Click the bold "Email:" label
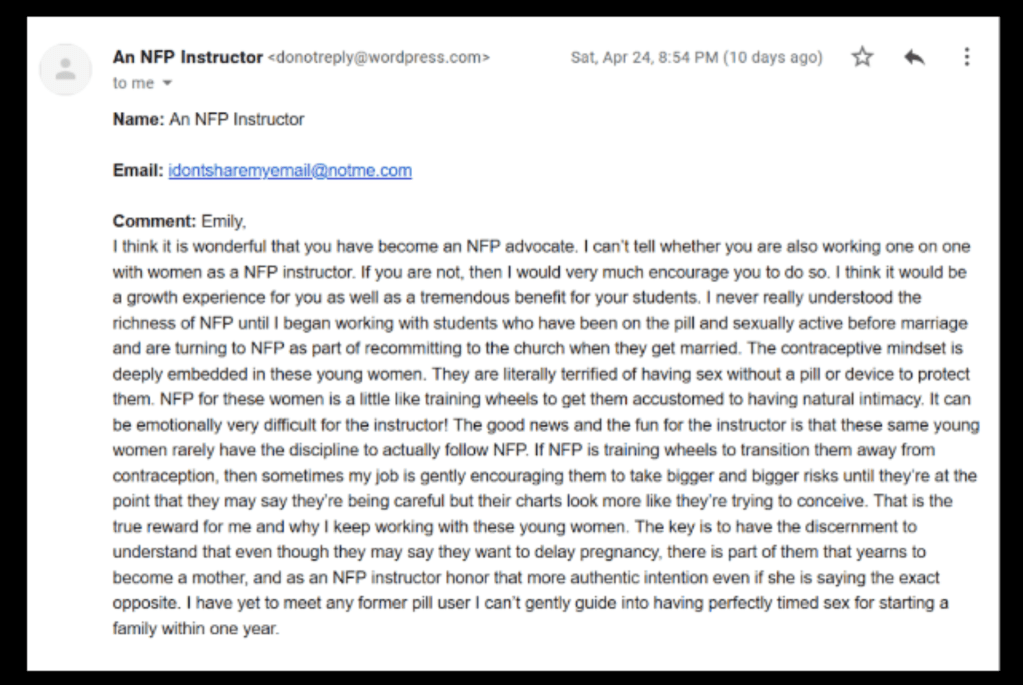The width and height of the screenshot is (1023, 685). (138, 171)
